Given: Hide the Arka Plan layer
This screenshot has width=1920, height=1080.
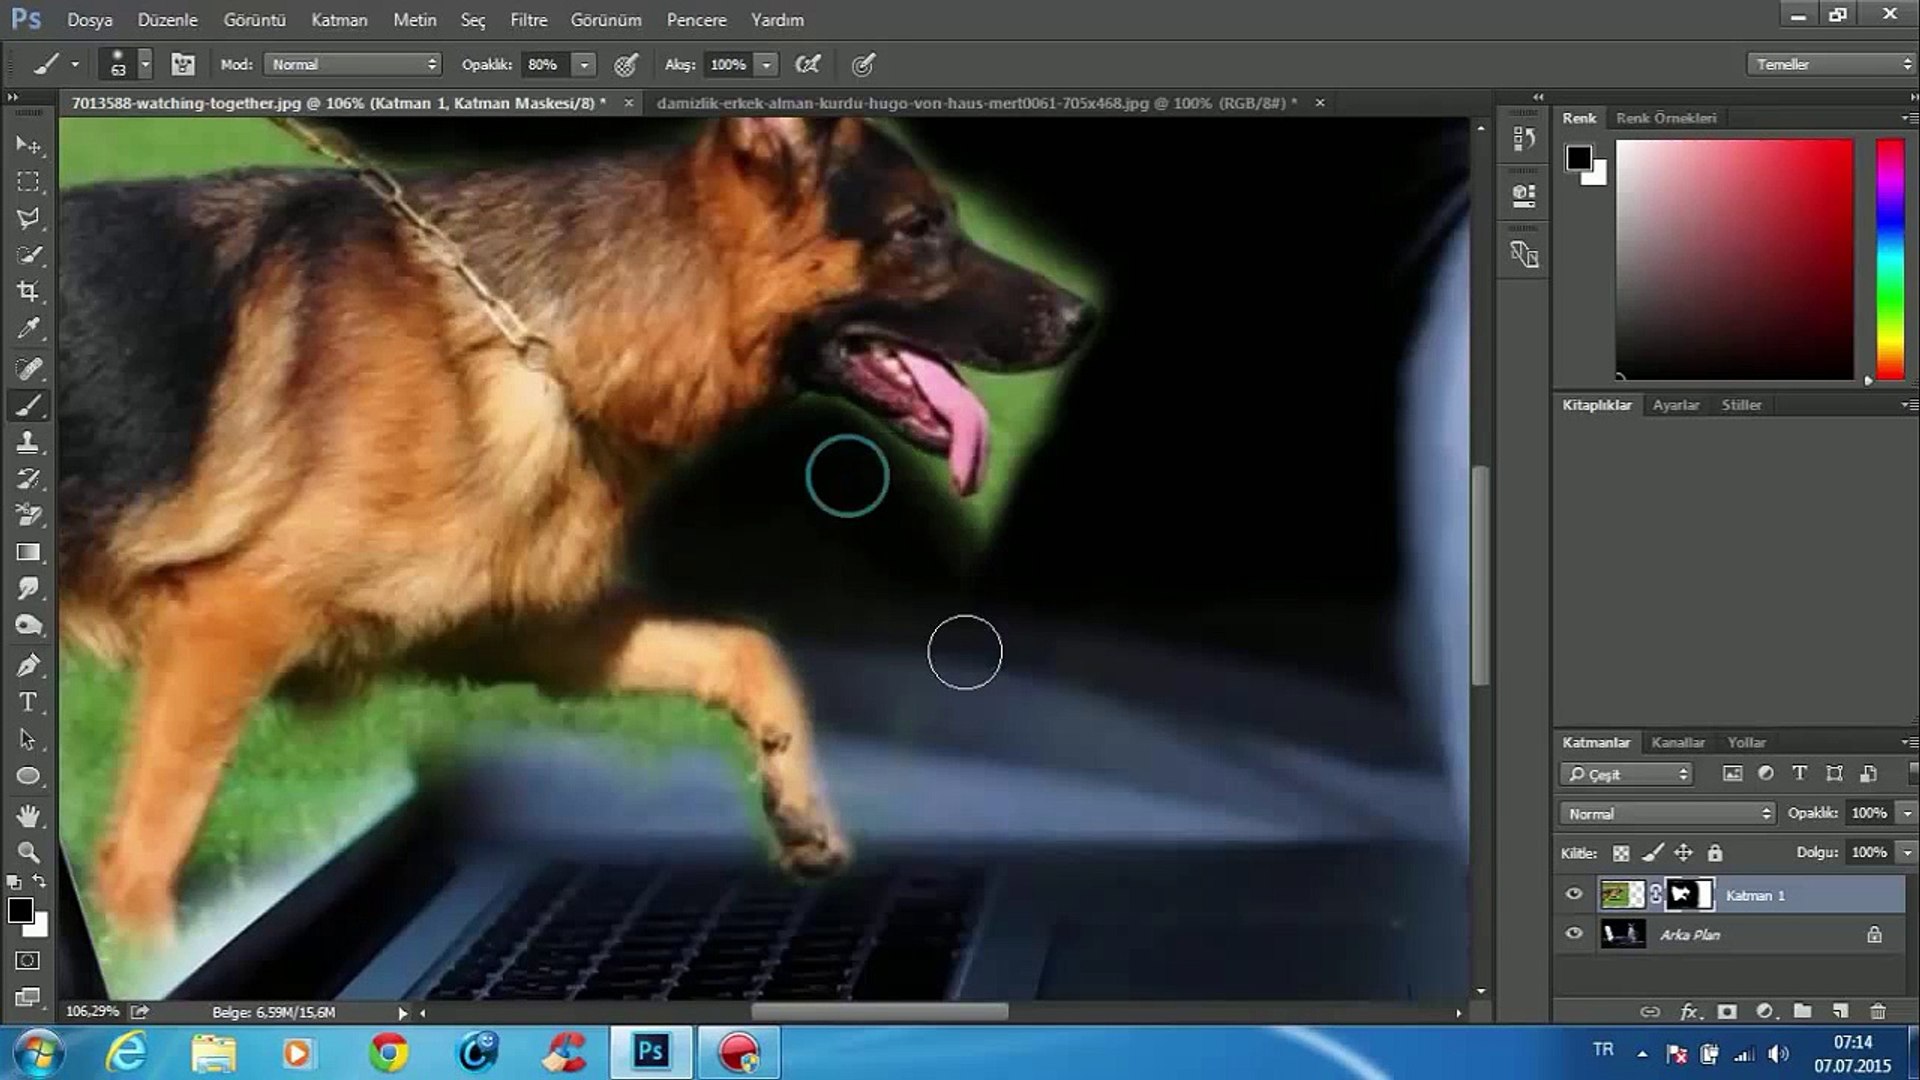Looking at the screenshot, I should pos(1574,934).
